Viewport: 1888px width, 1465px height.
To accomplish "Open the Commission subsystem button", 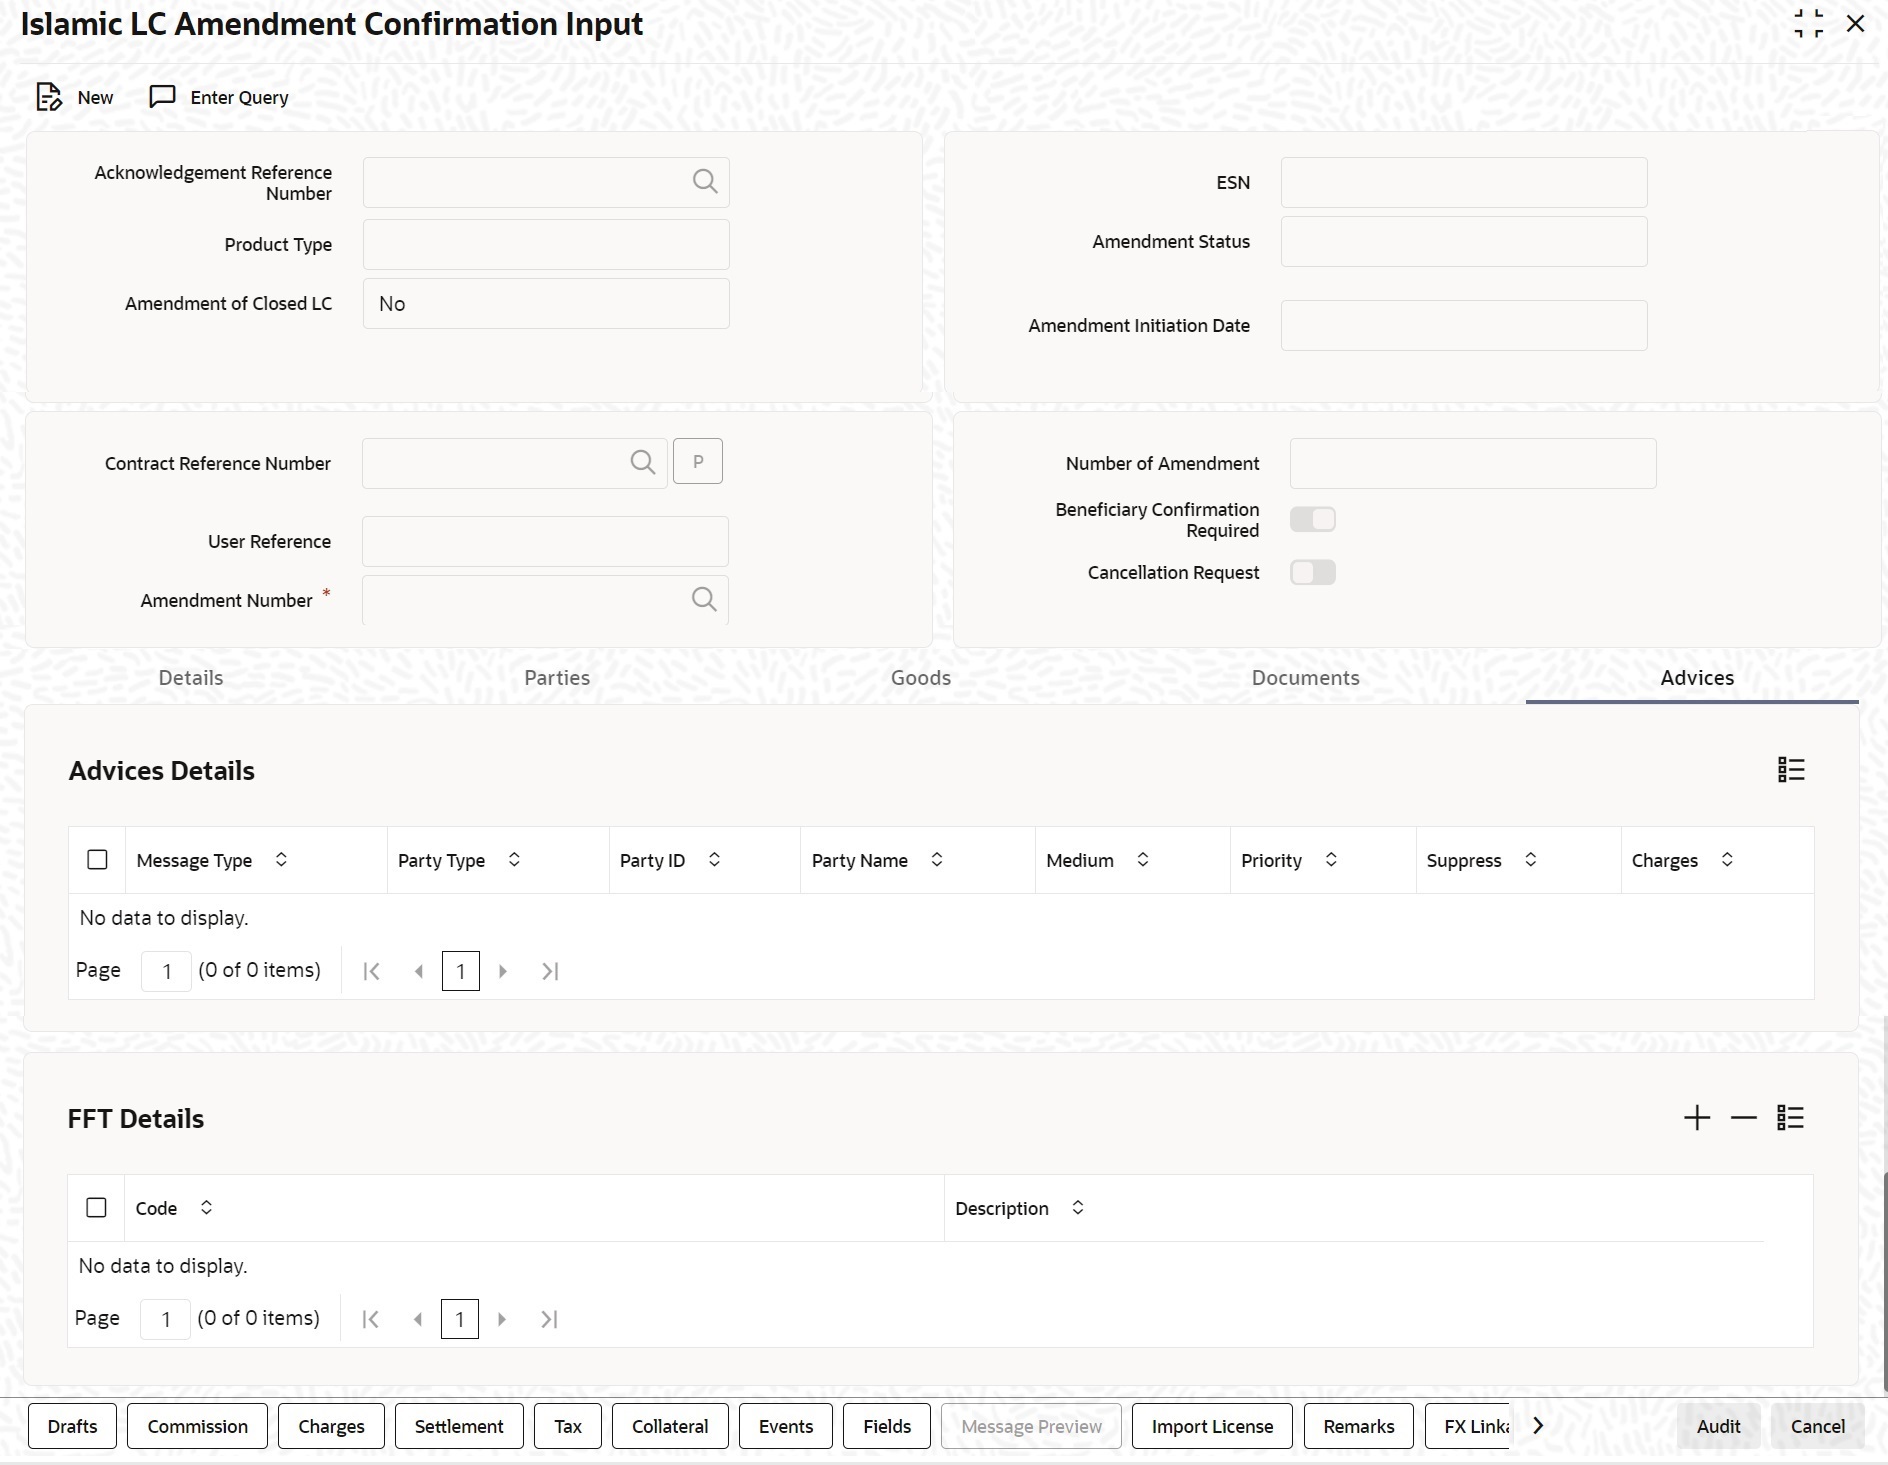I will 197,1426.
